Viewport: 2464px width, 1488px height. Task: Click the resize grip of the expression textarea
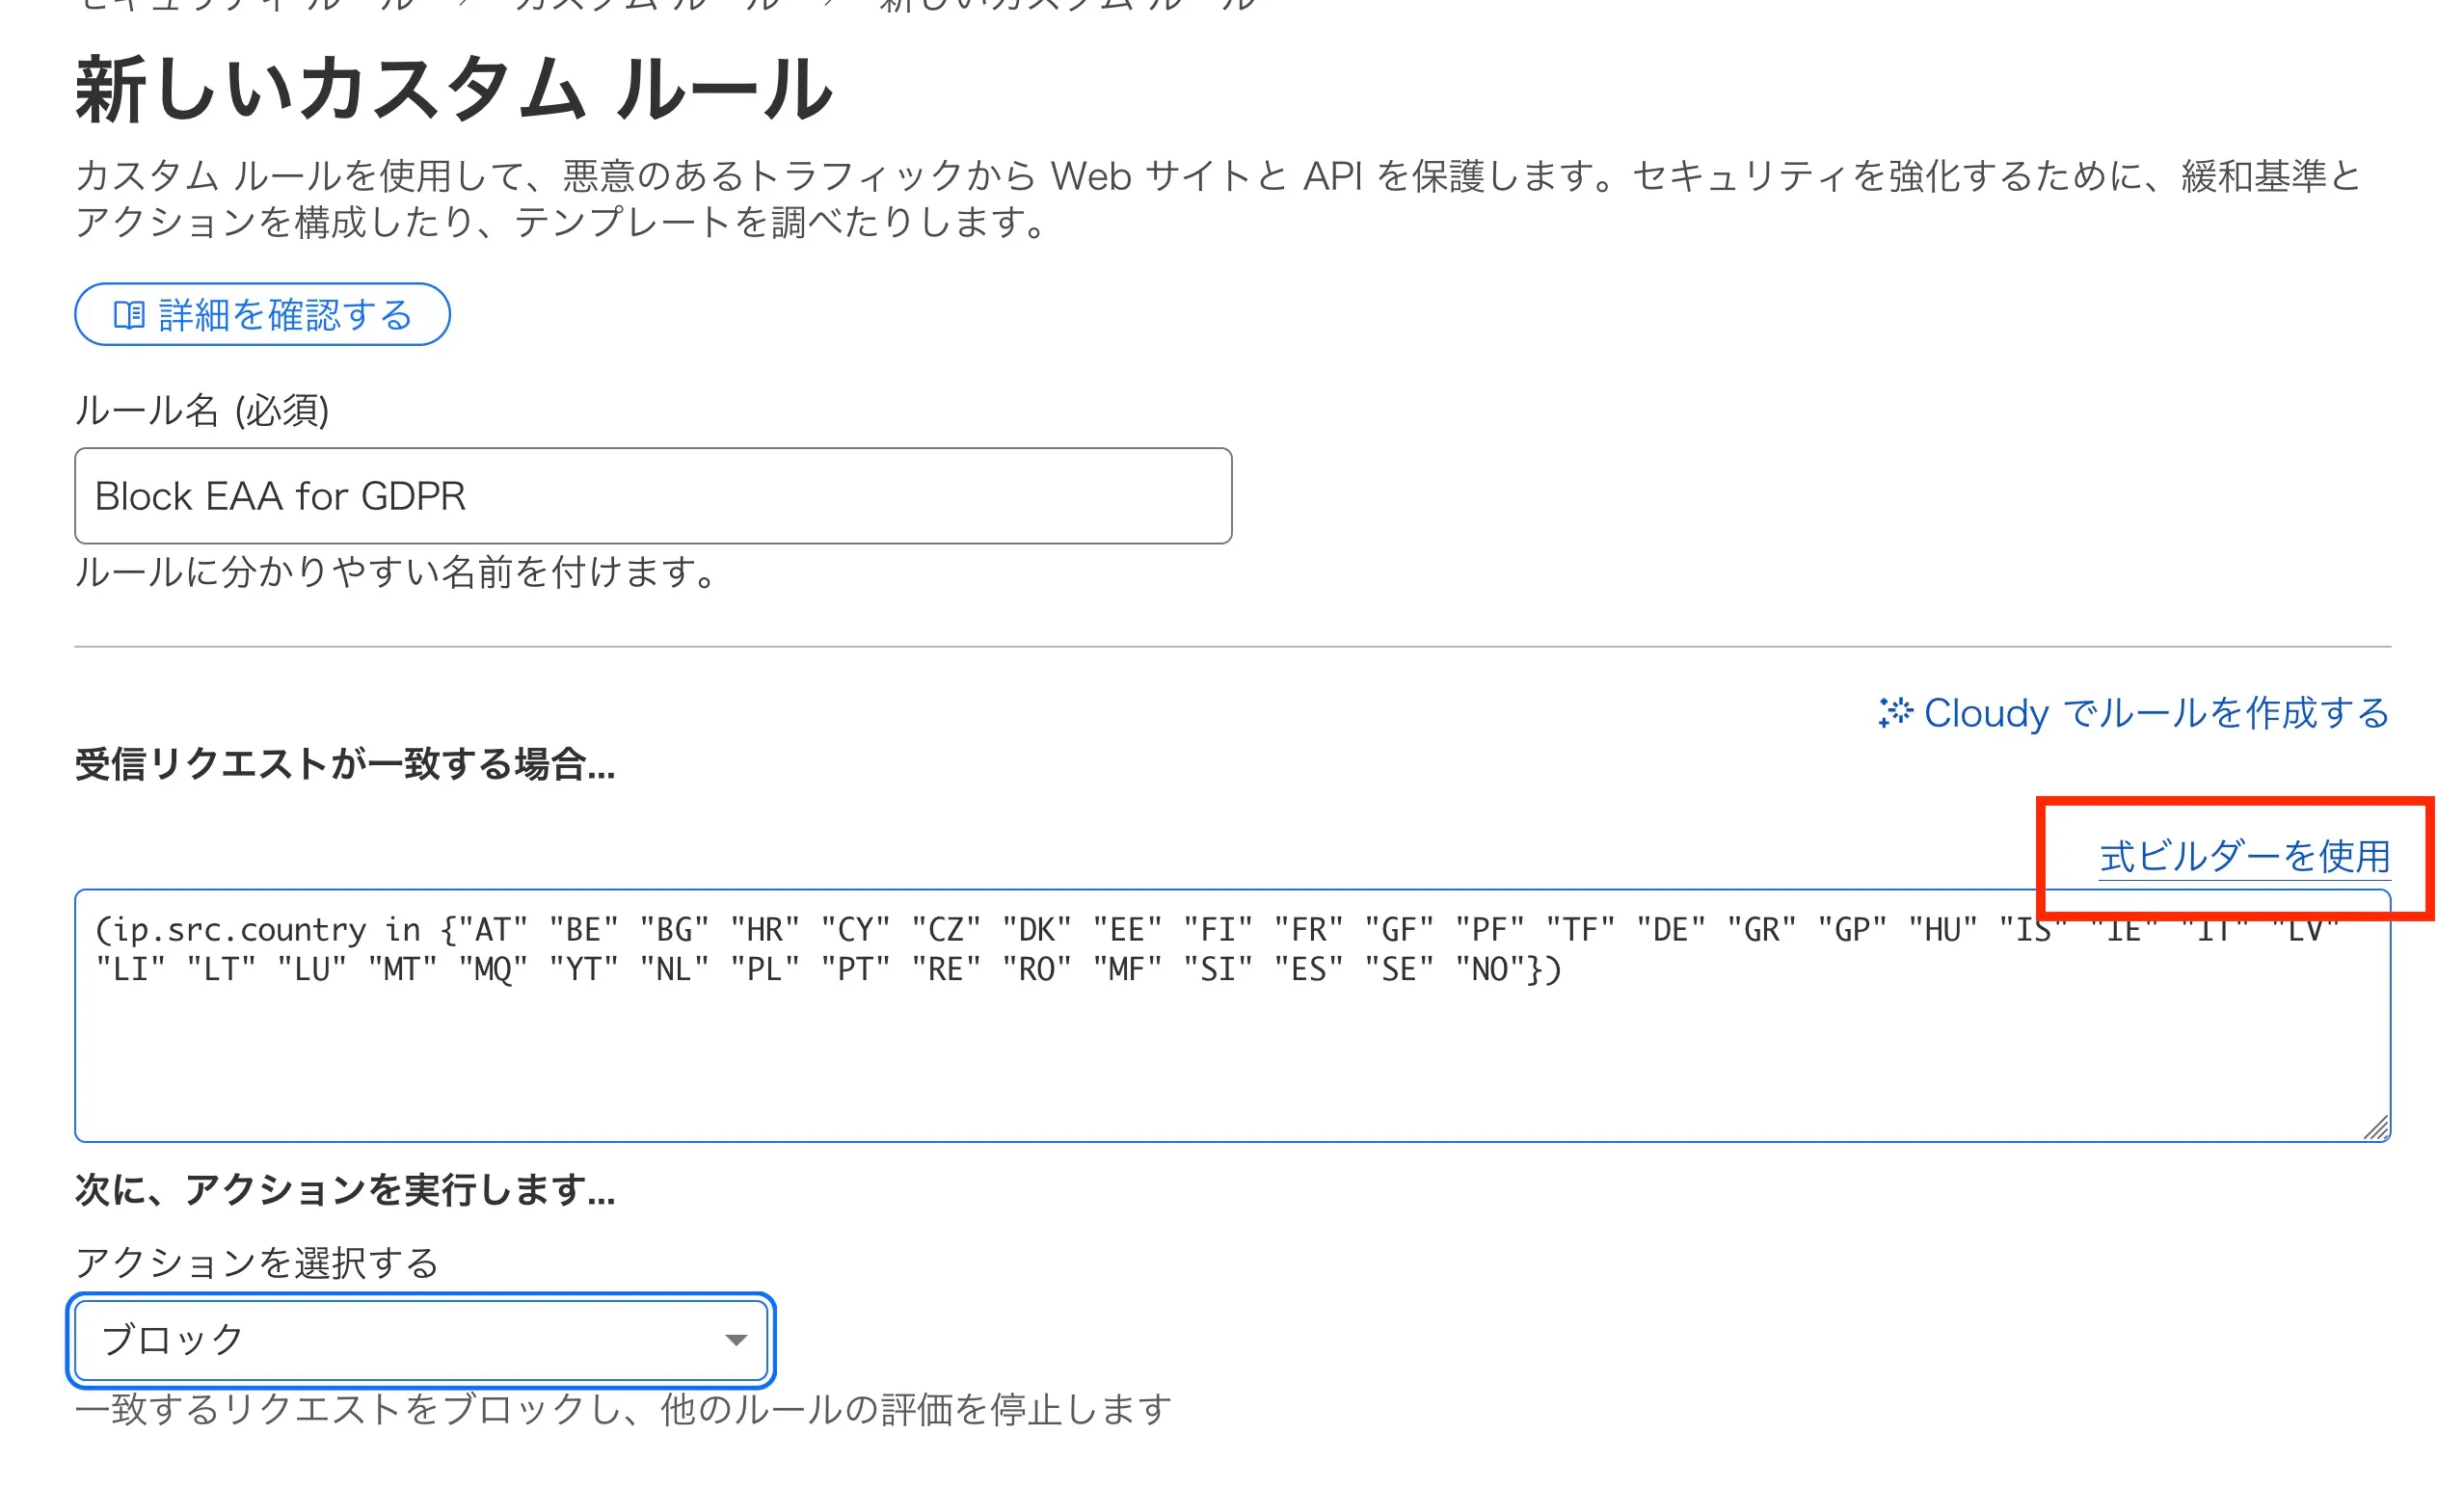(2378, 1128)
